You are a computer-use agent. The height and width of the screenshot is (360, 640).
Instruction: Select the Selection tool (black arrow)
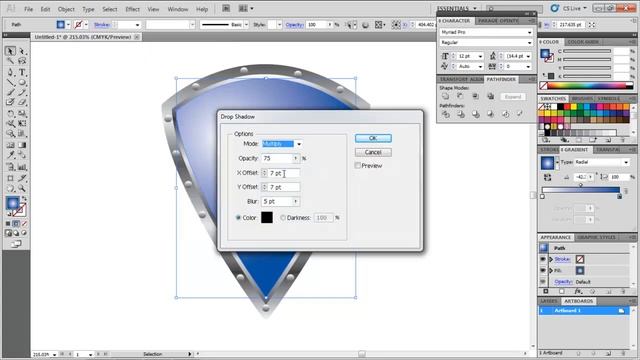pos(10,51)
